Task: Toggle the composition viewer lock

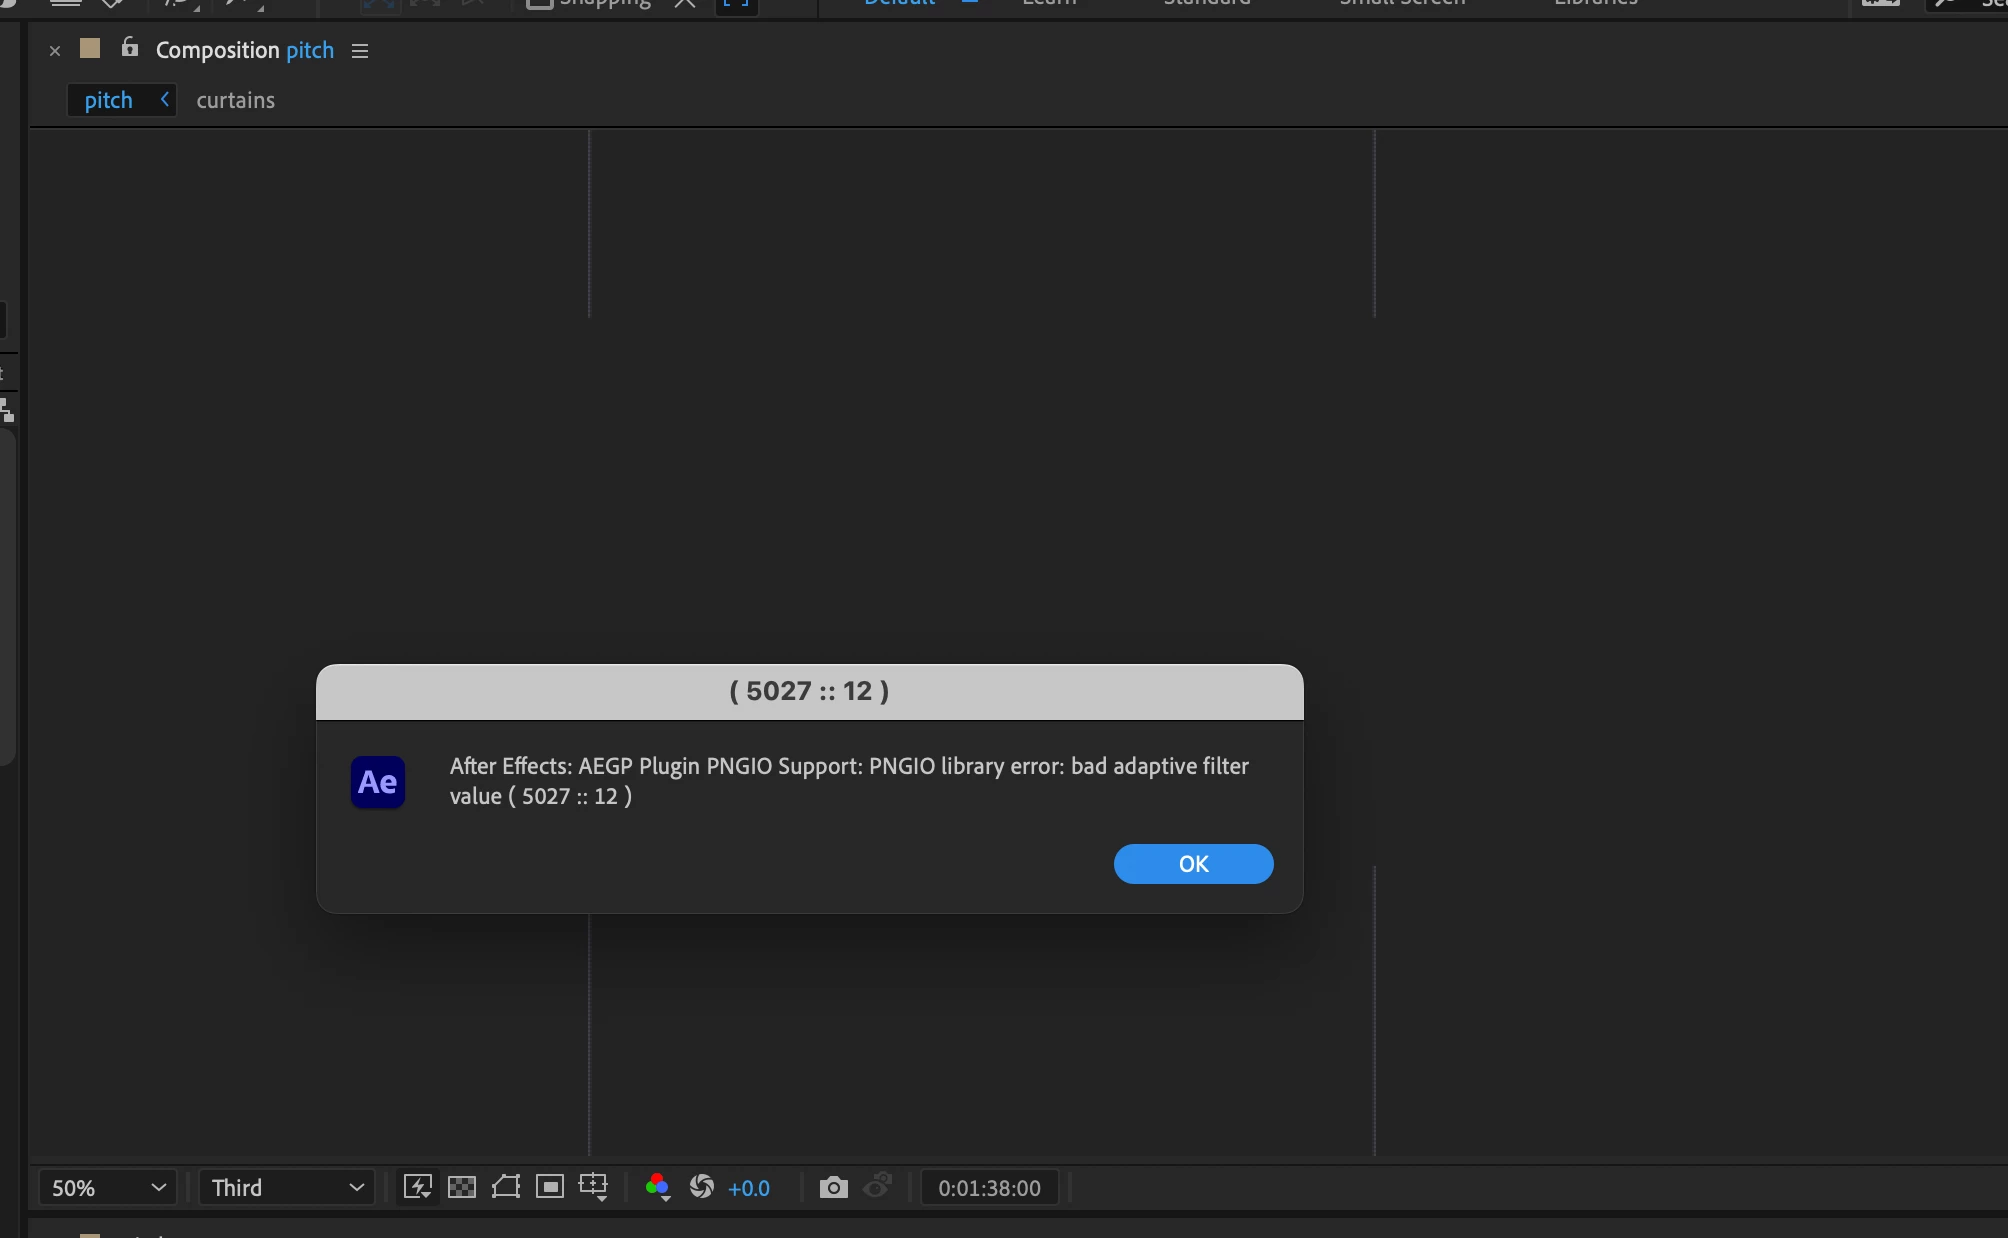Action: click(x=129, y=47)
